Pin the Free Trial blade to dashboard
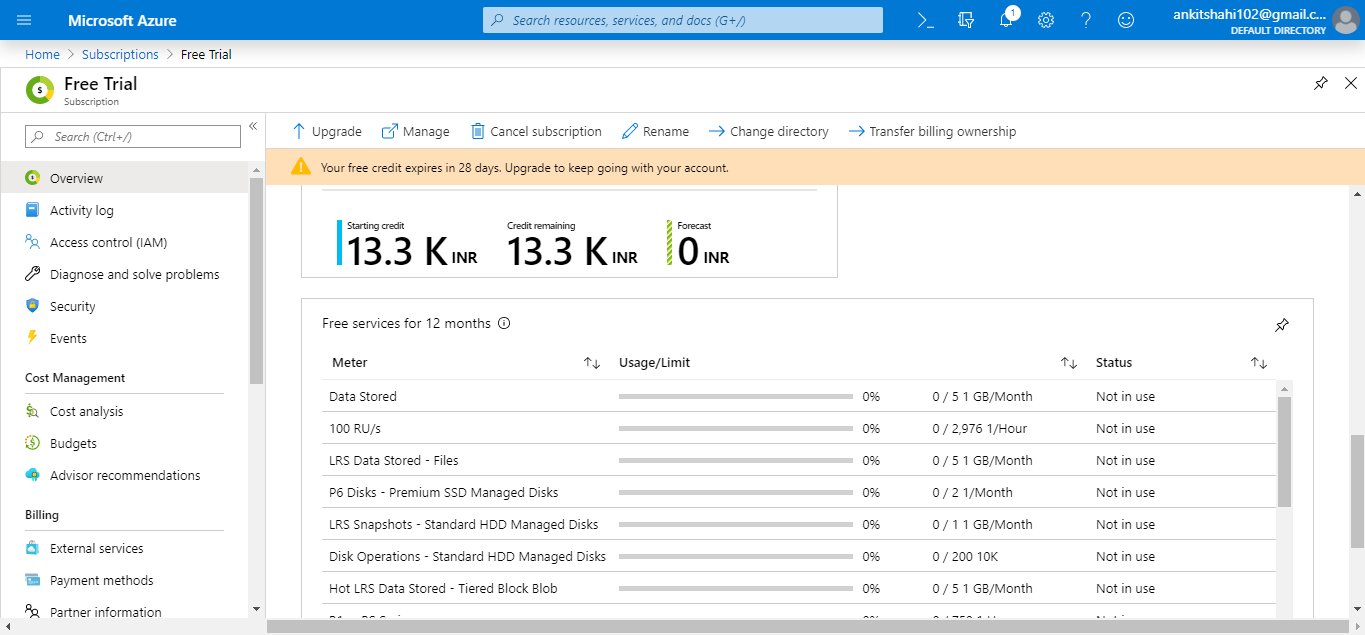1365x635 pixels. click(x=1321, y=83)
